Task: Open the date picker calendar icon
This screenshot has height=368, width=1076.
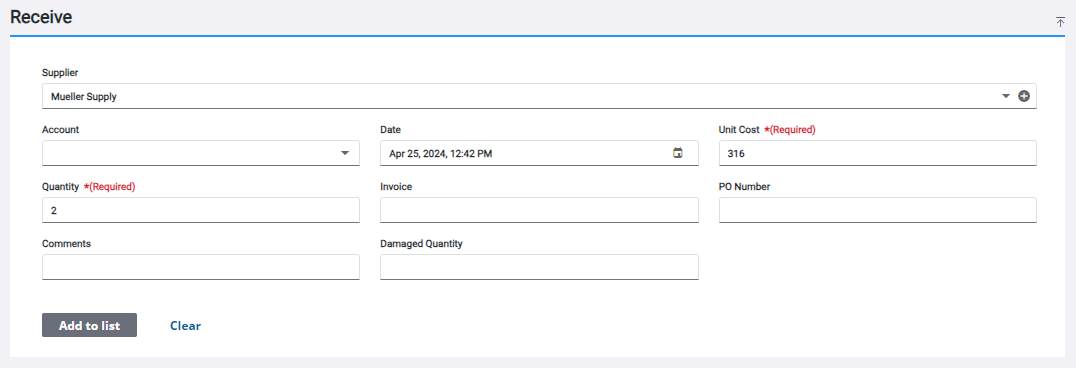Action: tap(678, 153)
